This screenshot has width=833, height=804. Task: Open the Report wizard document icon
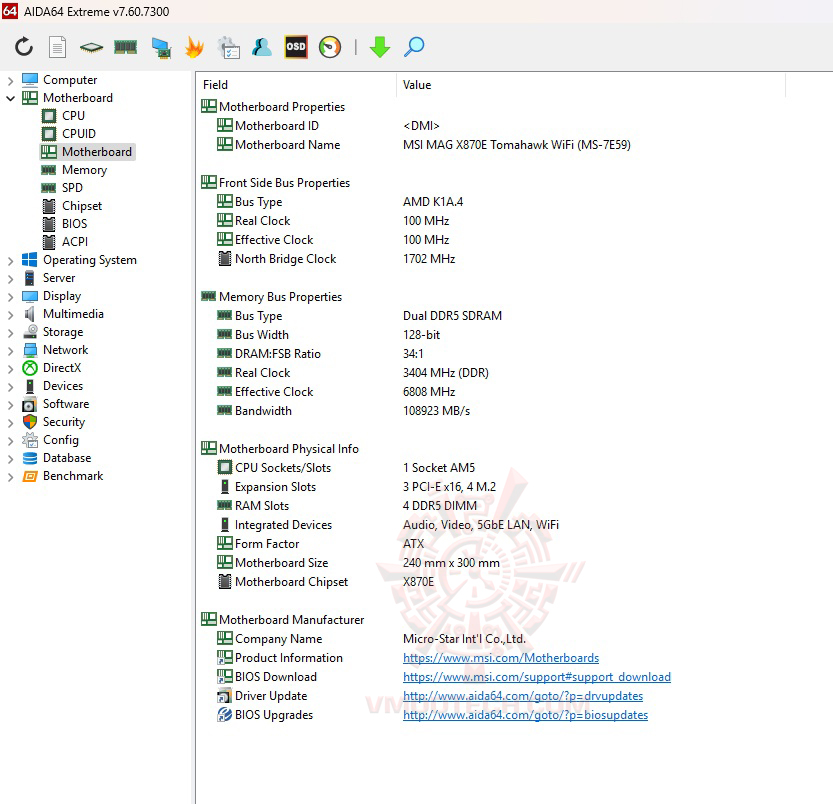(x=57, y=46)
